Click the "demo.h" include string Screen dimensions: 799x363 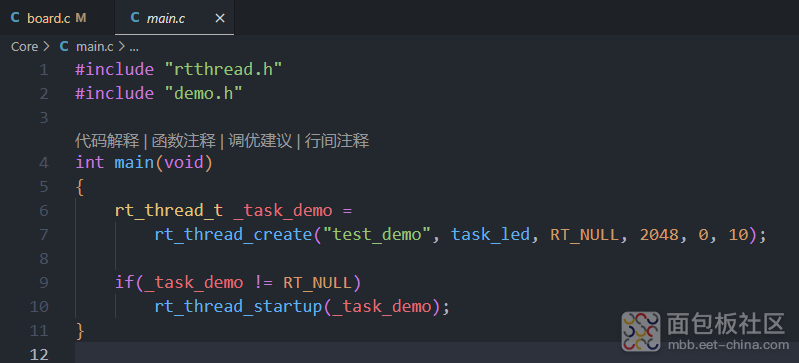(203, 93)
